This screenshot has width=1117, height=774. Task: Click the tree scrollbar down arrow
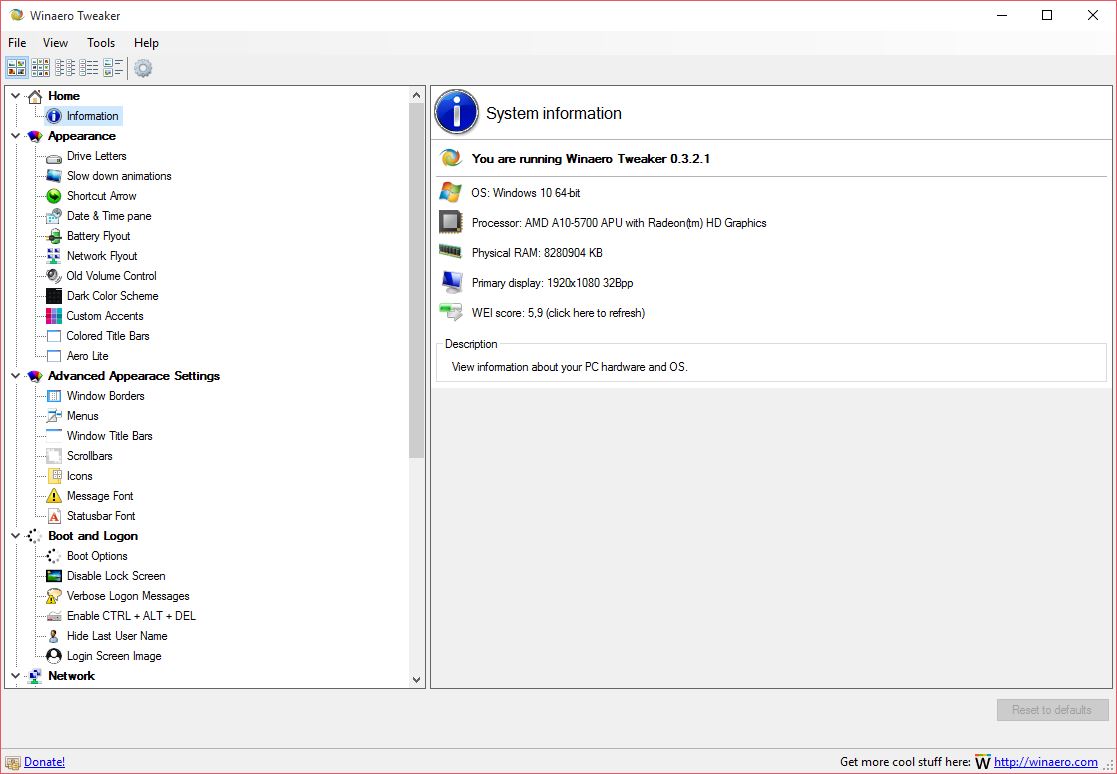tap(417, 680)
